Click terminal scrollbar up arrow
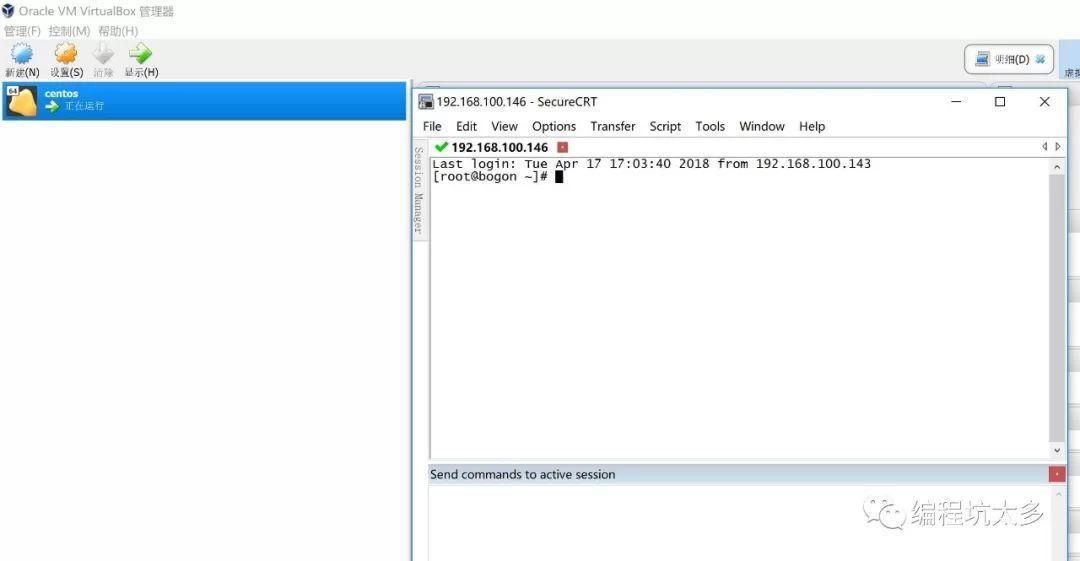The width and height of the screenshot is (1080, 561). (x=1057, y=167)
